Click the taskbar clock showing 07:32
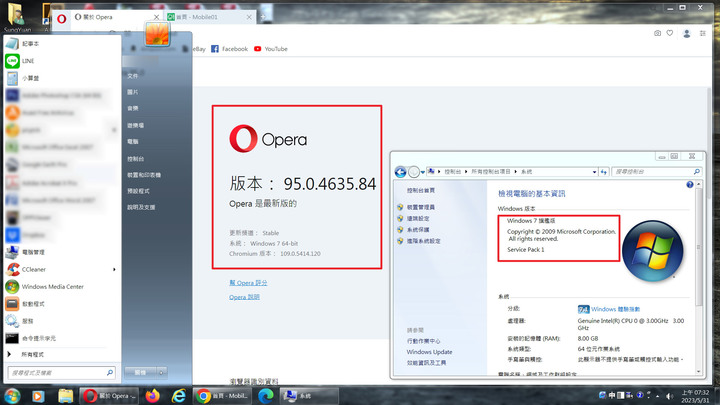The width and height of the screenshot is (720, 405). point(695,396)
